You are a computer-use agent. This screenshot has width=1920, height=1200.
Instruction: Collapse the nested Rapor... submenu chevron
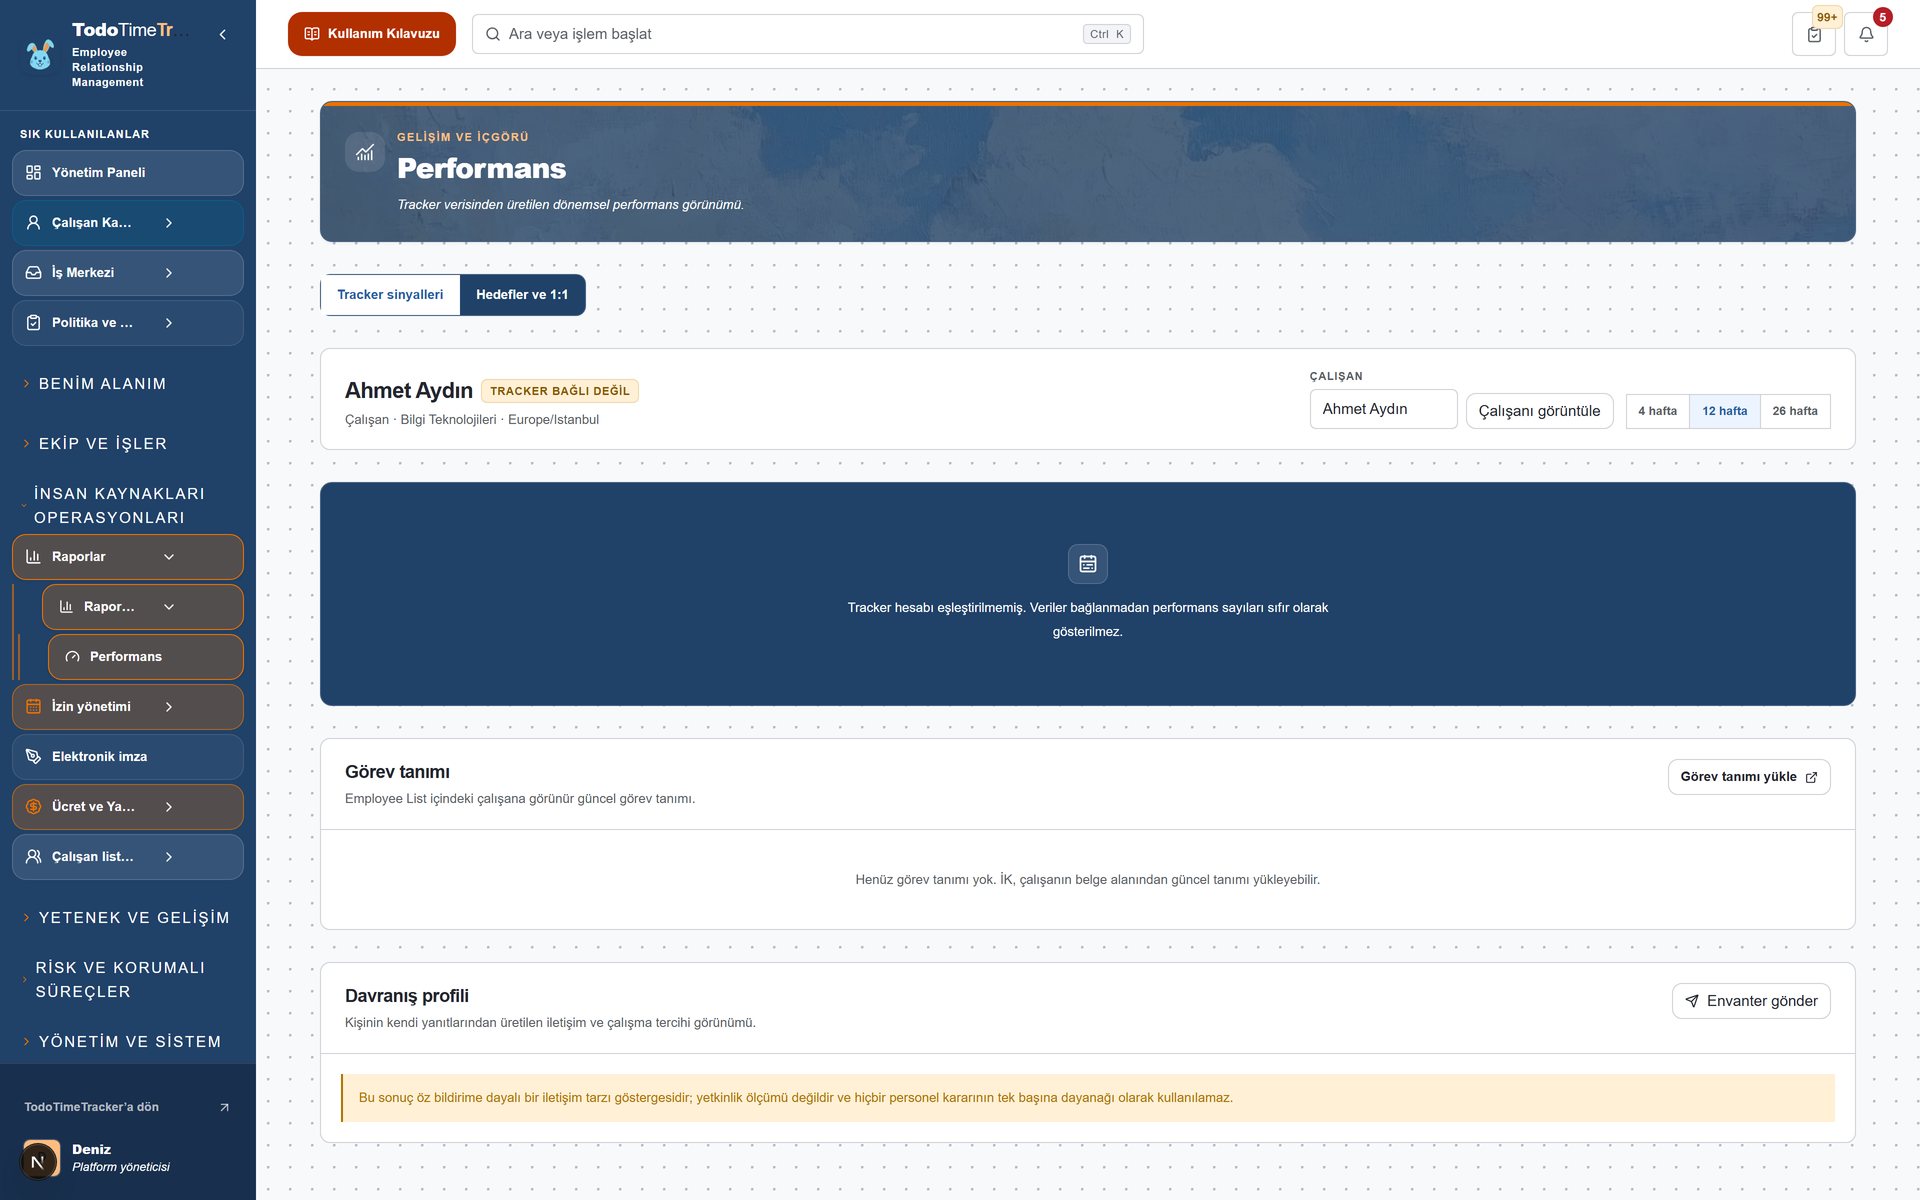pos(169,607)
